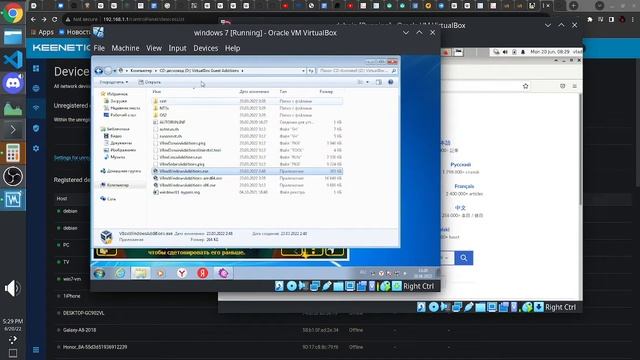Open Keenetic Wi-Fi networks sidebar icon

pyautogui.click(x=36, y=108)
